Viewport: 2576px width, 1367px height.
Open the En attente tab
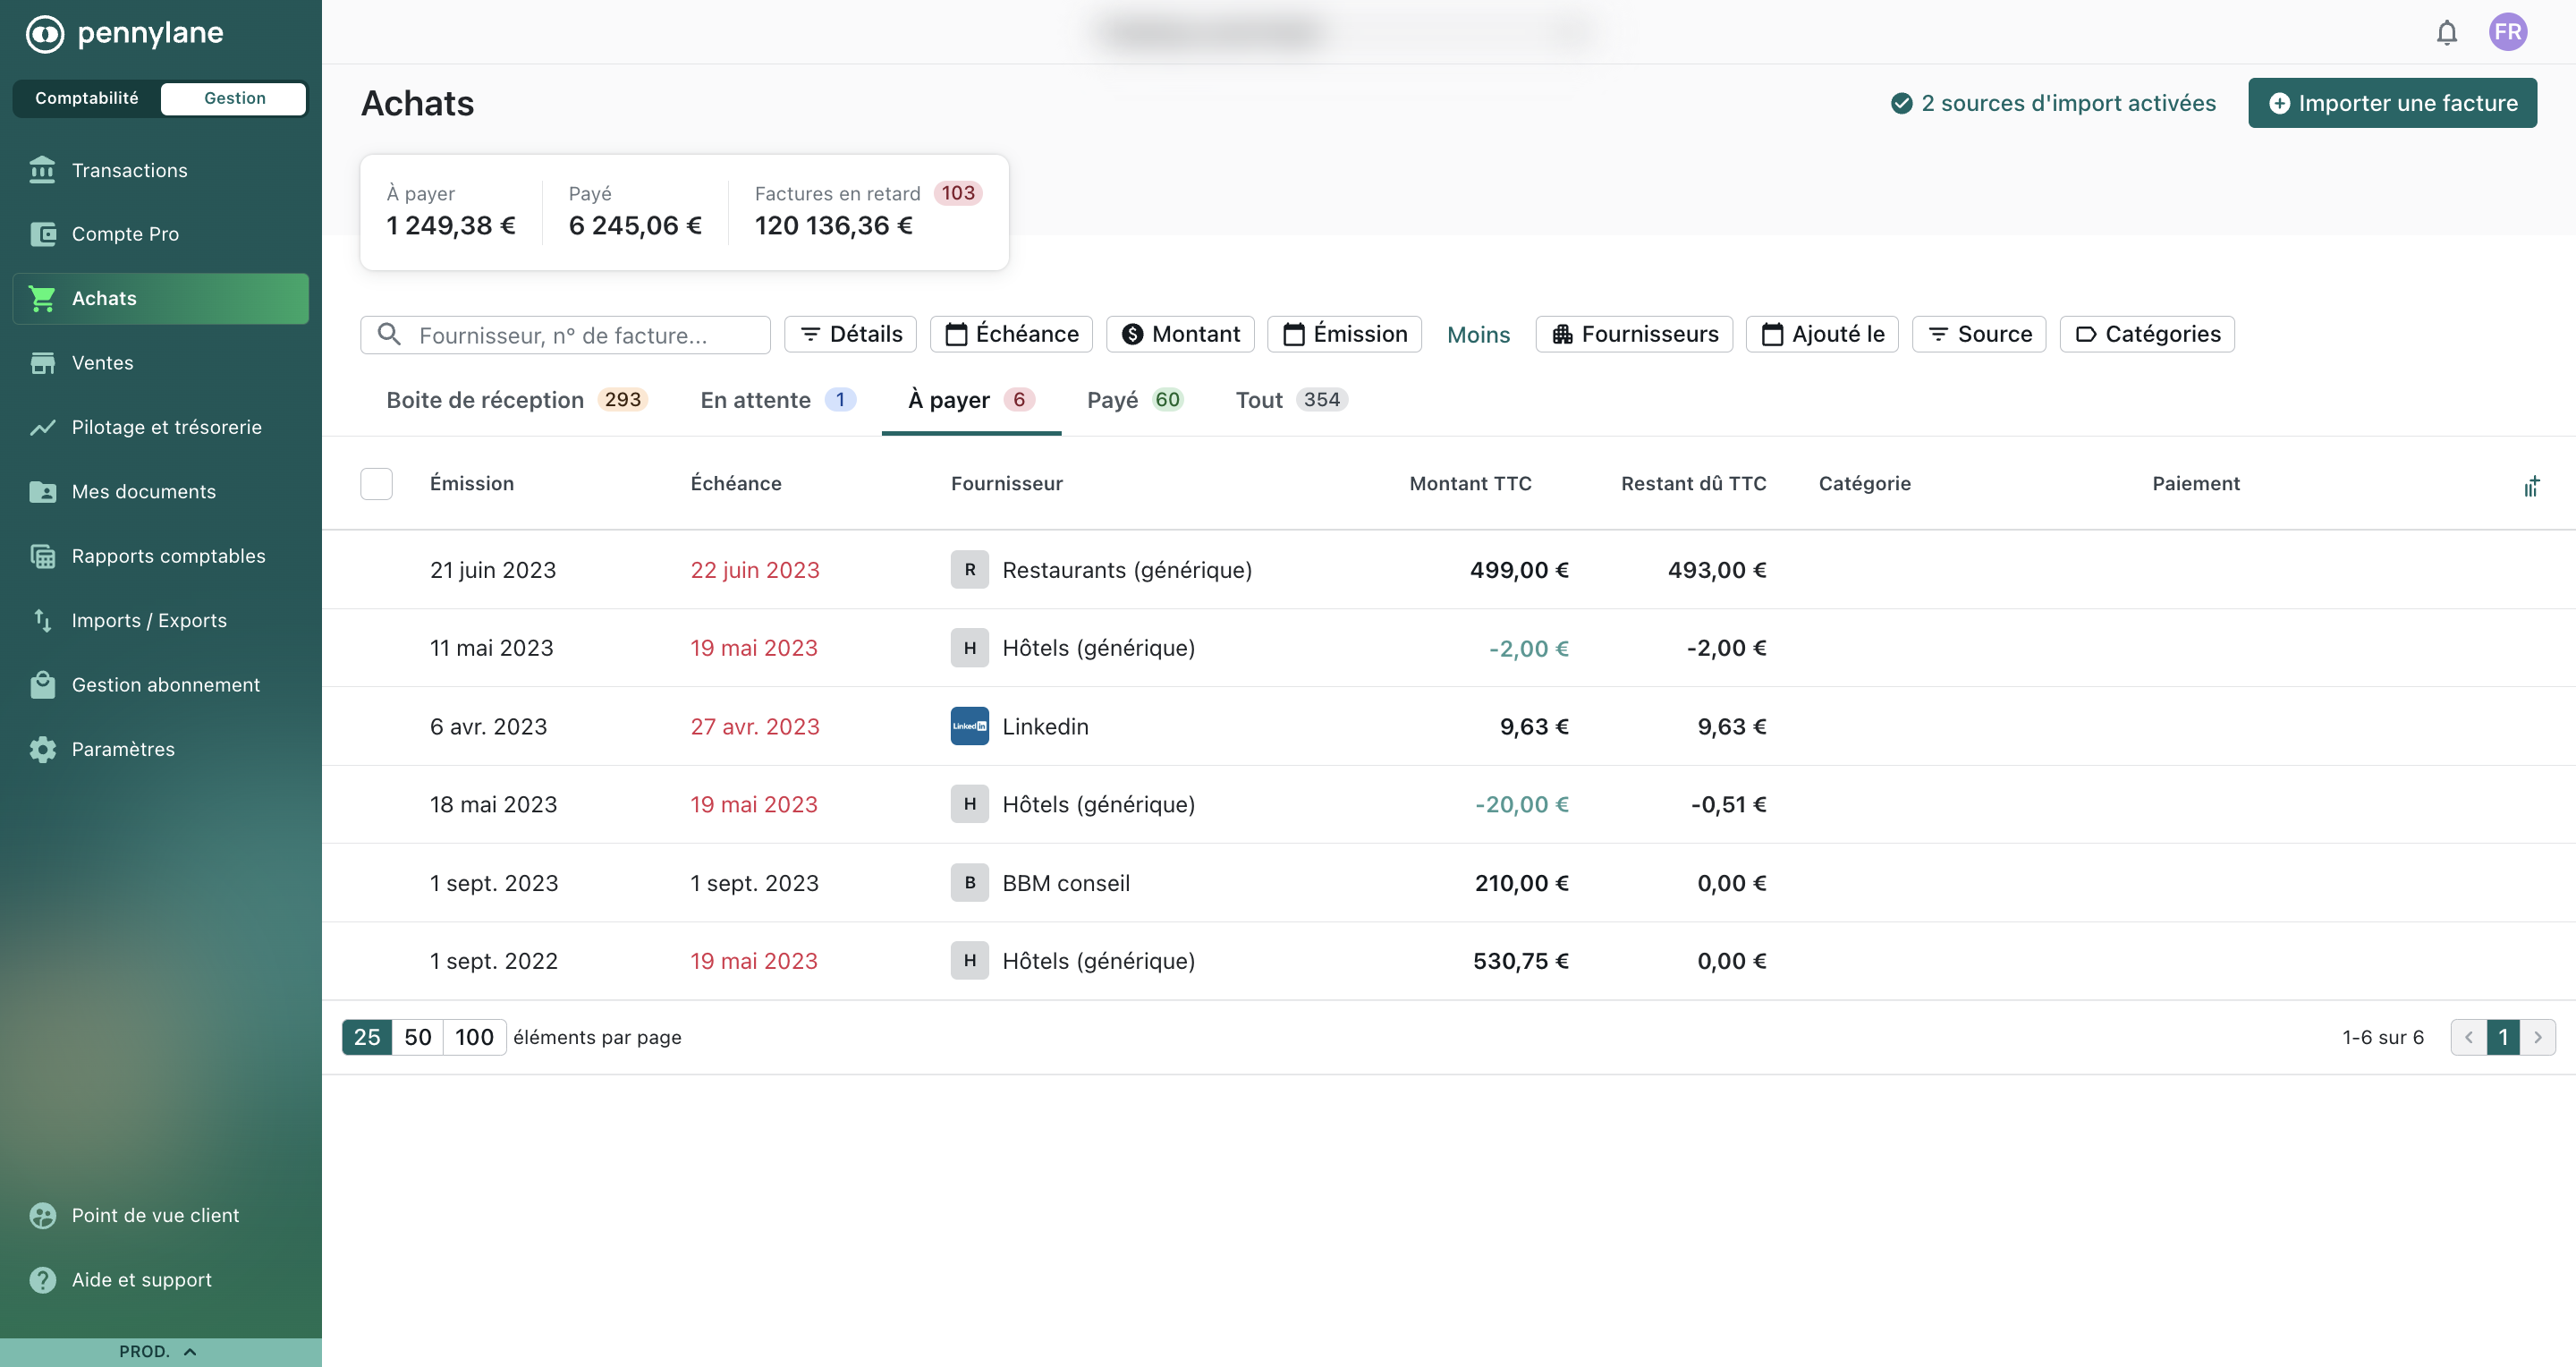pyautogui.click(x=778, y=400)
